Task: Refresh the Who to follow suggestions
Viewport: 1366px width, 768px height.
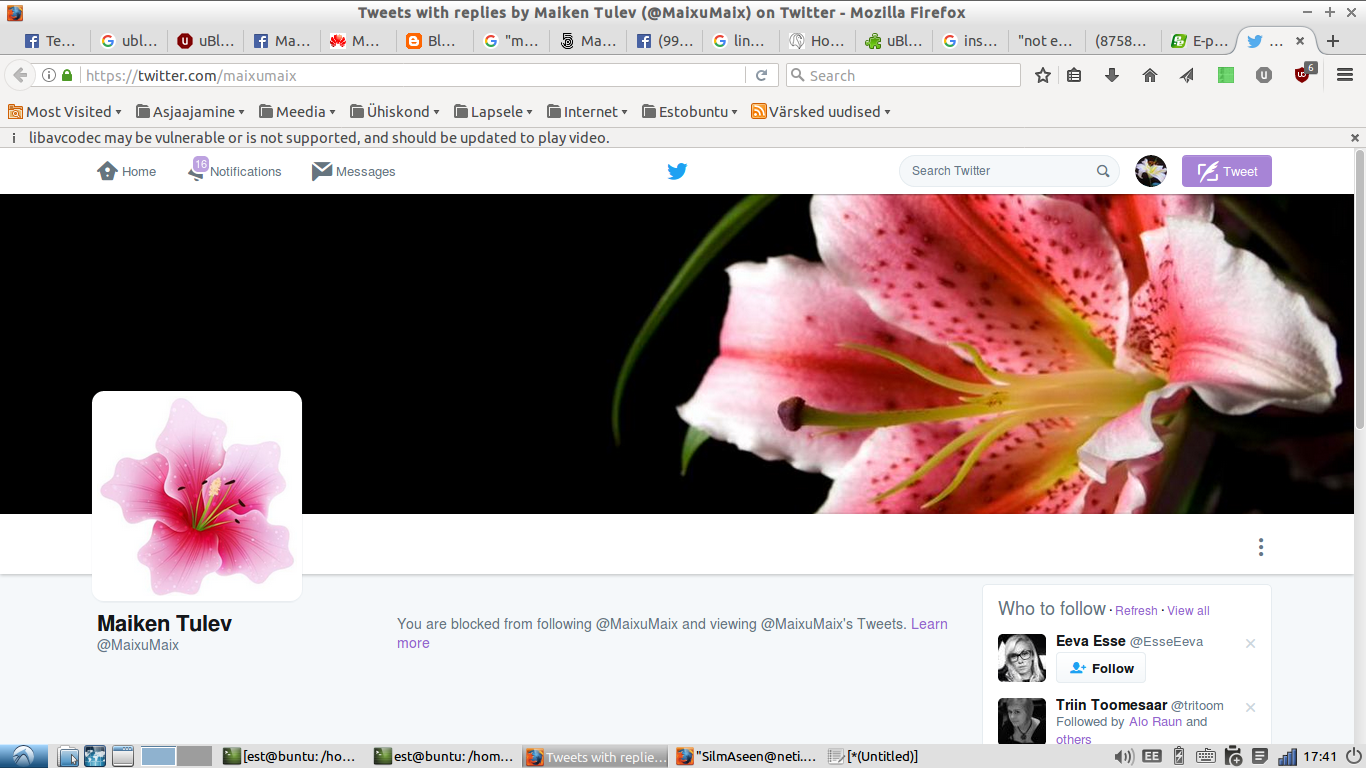Action: coord(1136,611)
